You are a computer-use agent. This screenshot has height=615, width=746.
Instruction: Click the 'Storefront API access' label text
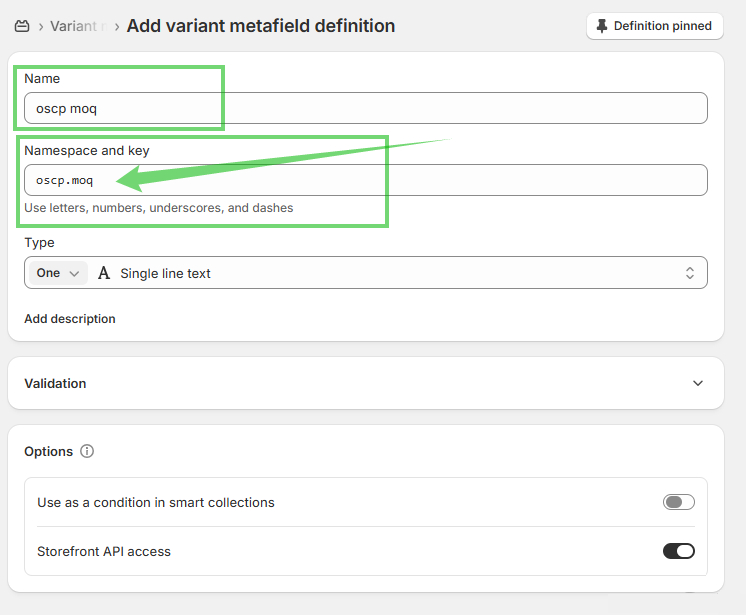point(104,551)
